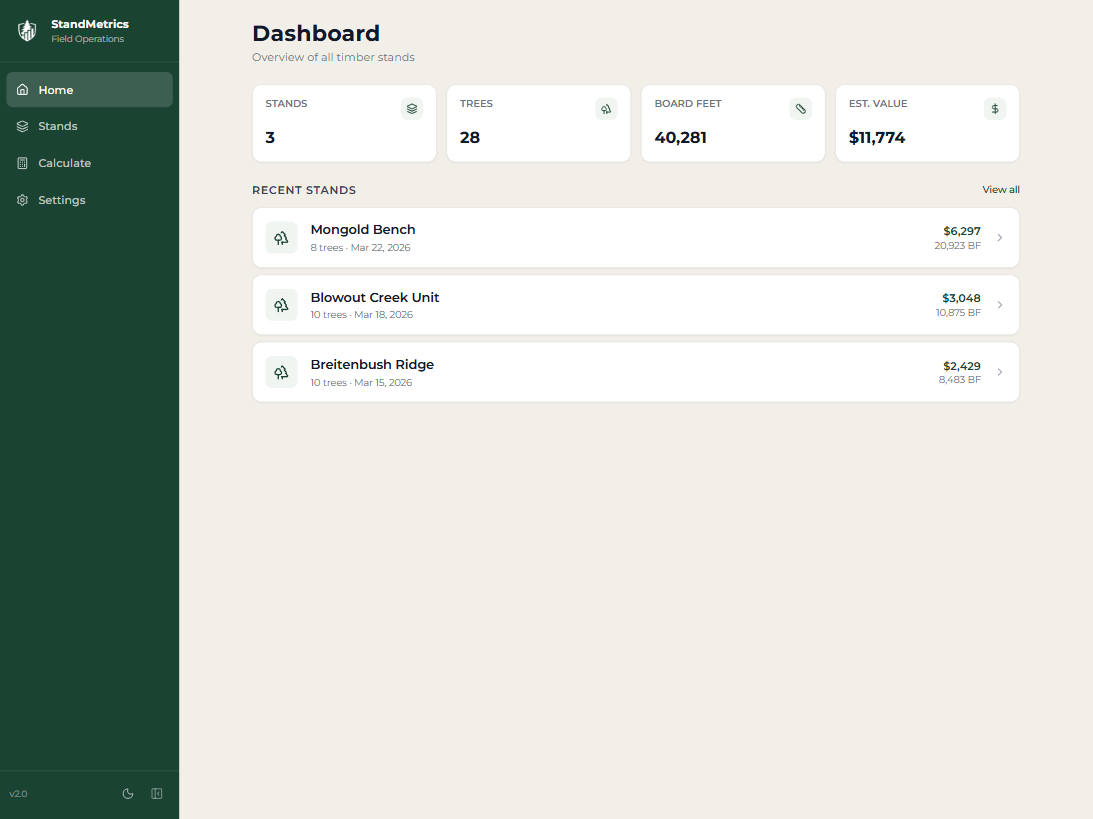
Task: Expand Mongold Bench with chevron arrow
Action: (x=1000, y=238)
